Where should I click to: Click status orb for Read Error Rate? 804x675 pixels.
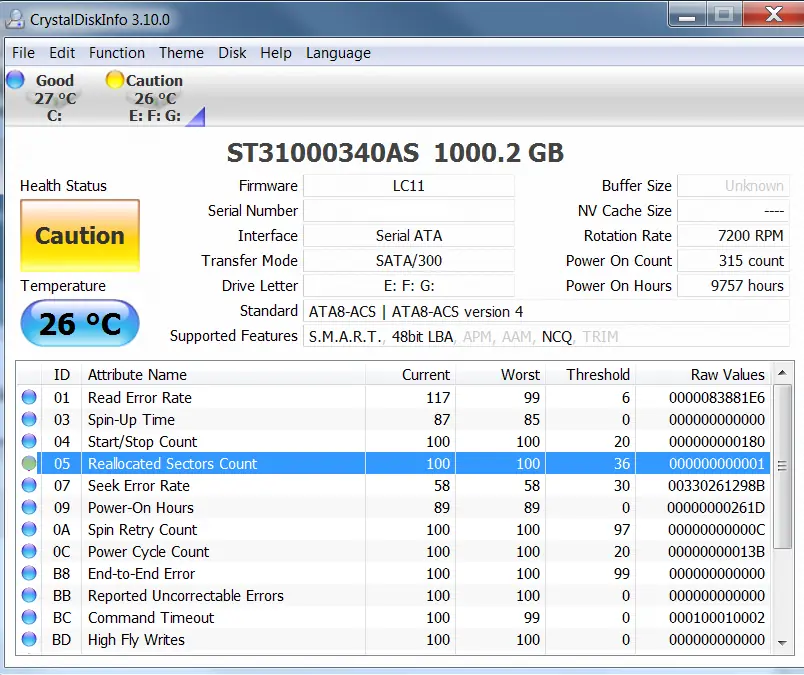(29, 398)
